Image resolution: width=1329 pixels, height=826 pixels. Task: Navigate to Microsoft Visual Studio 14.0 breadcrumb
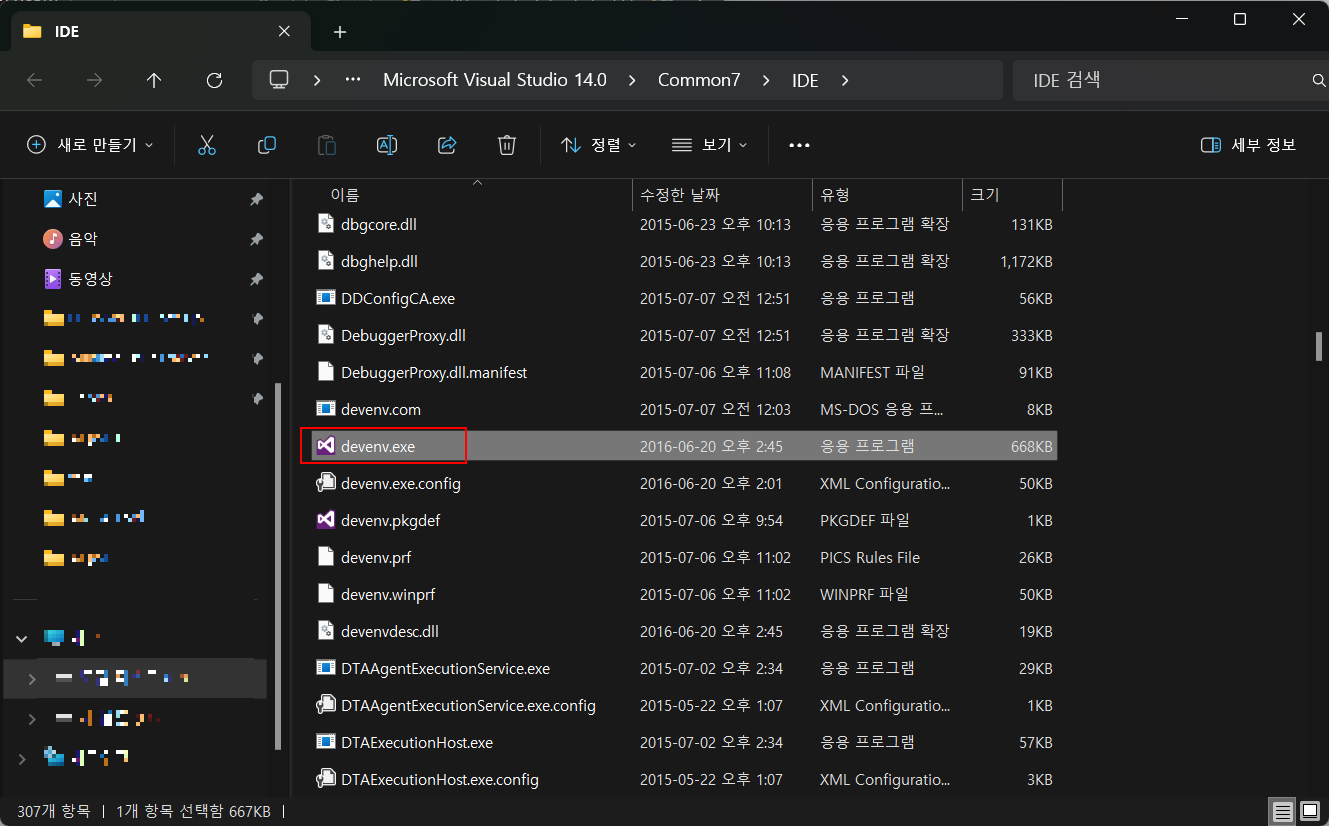click(495, 80)
